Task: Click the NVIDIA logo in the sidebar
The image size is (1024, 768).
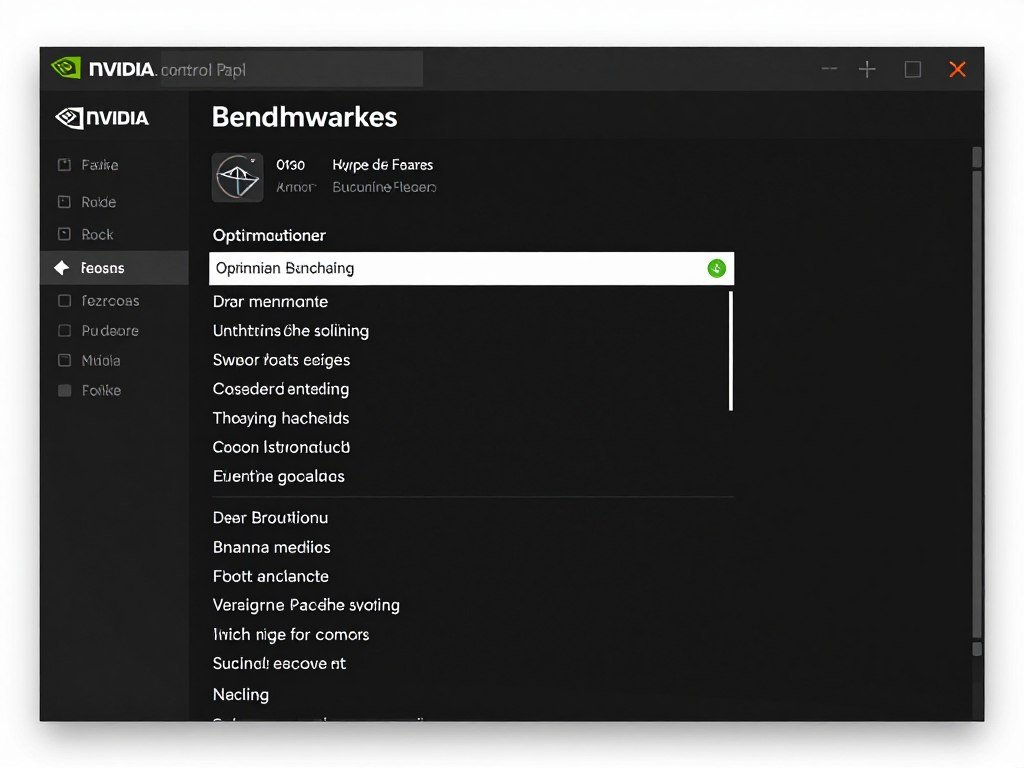Action: point(101,118)
